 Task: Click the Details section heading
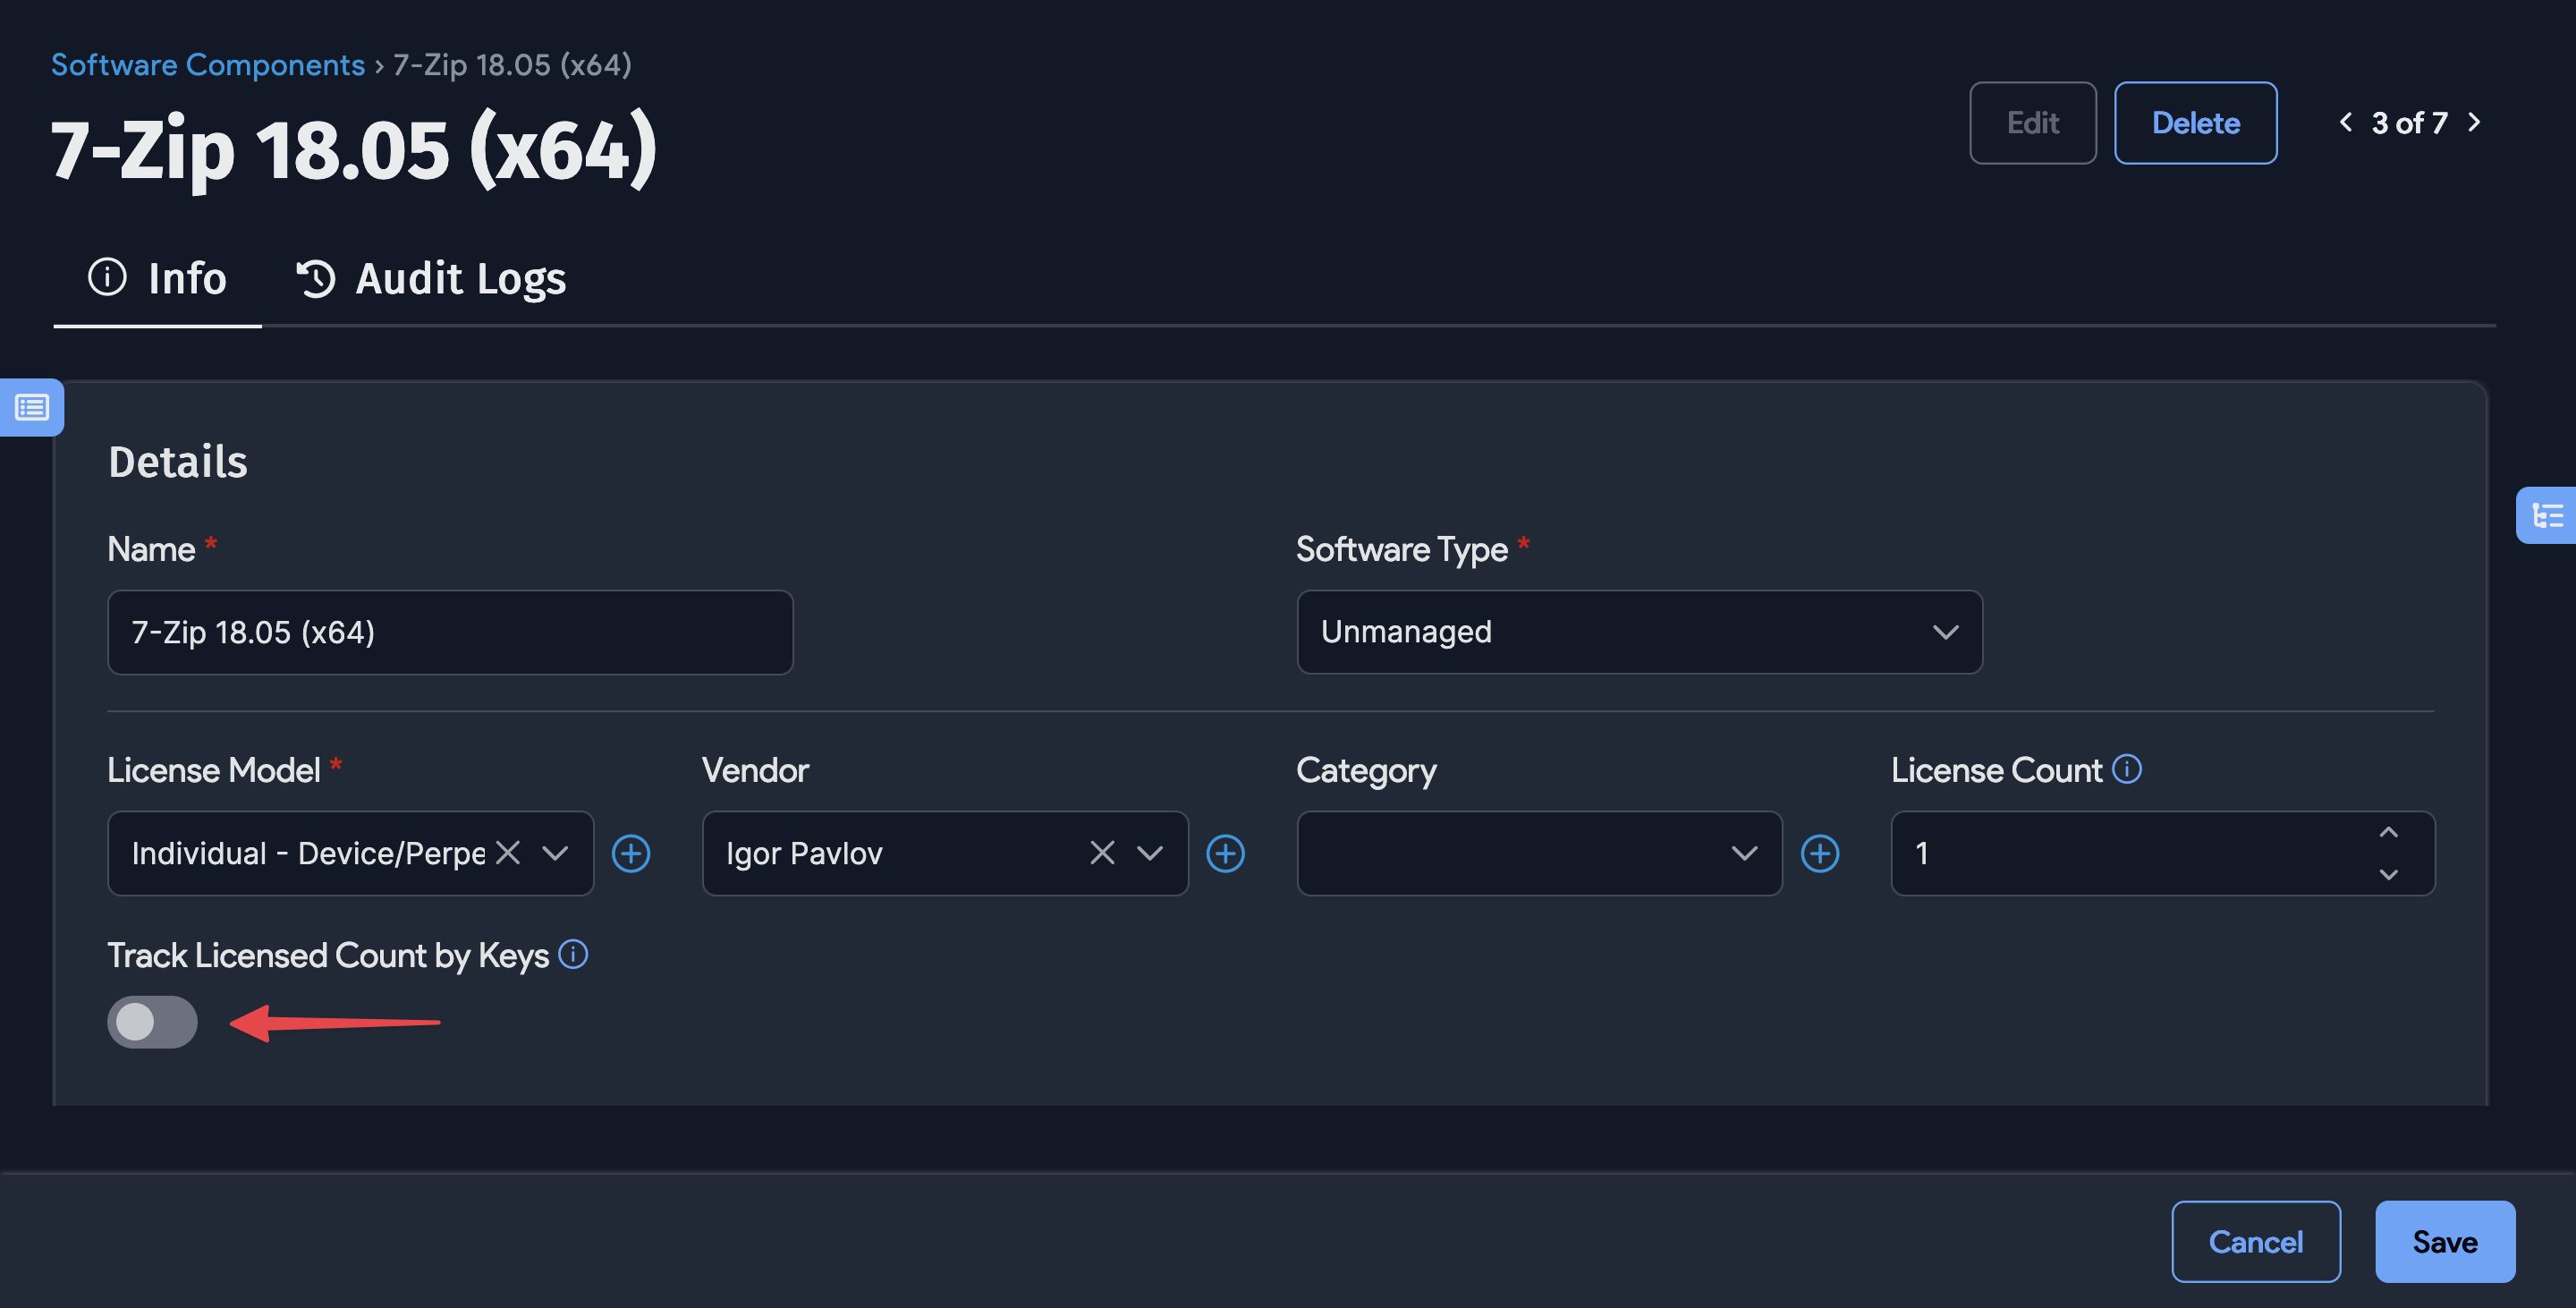pos(178,461)
